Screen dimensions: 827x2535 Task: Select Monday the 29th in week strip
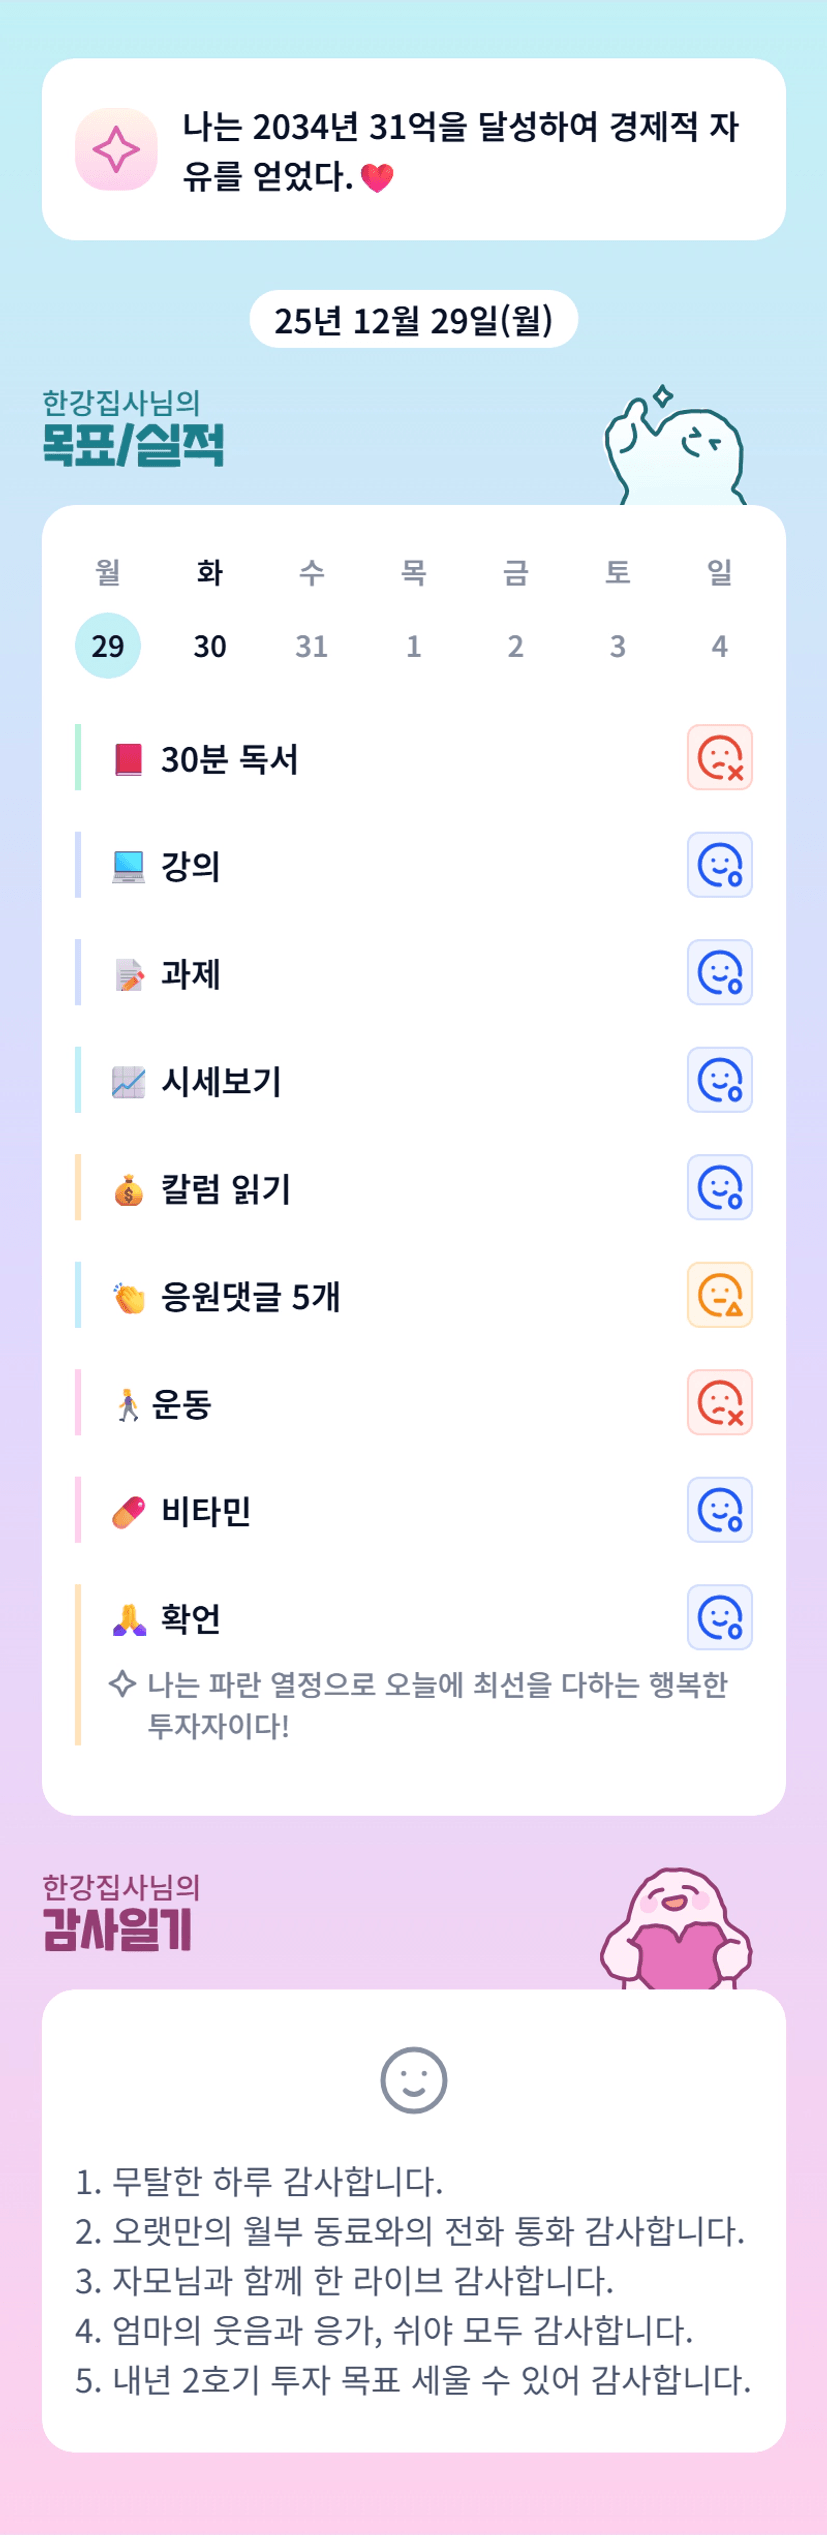click(108, 646)
